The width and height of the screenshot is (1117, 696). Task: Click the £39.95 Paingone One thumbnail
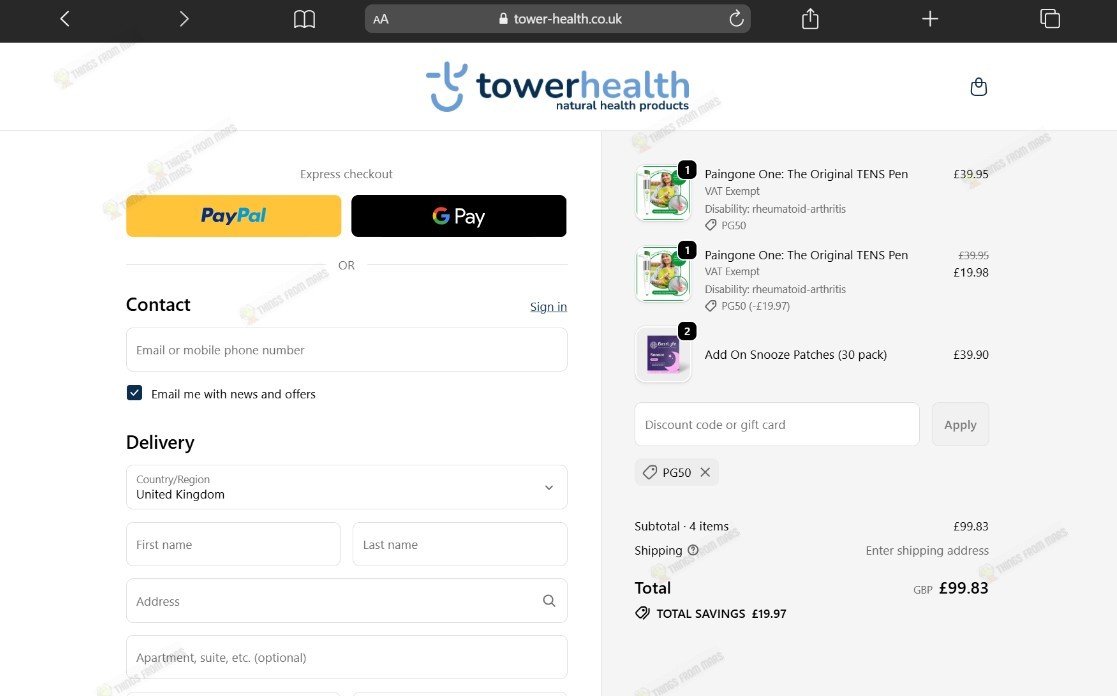click(x=663, y=193)
